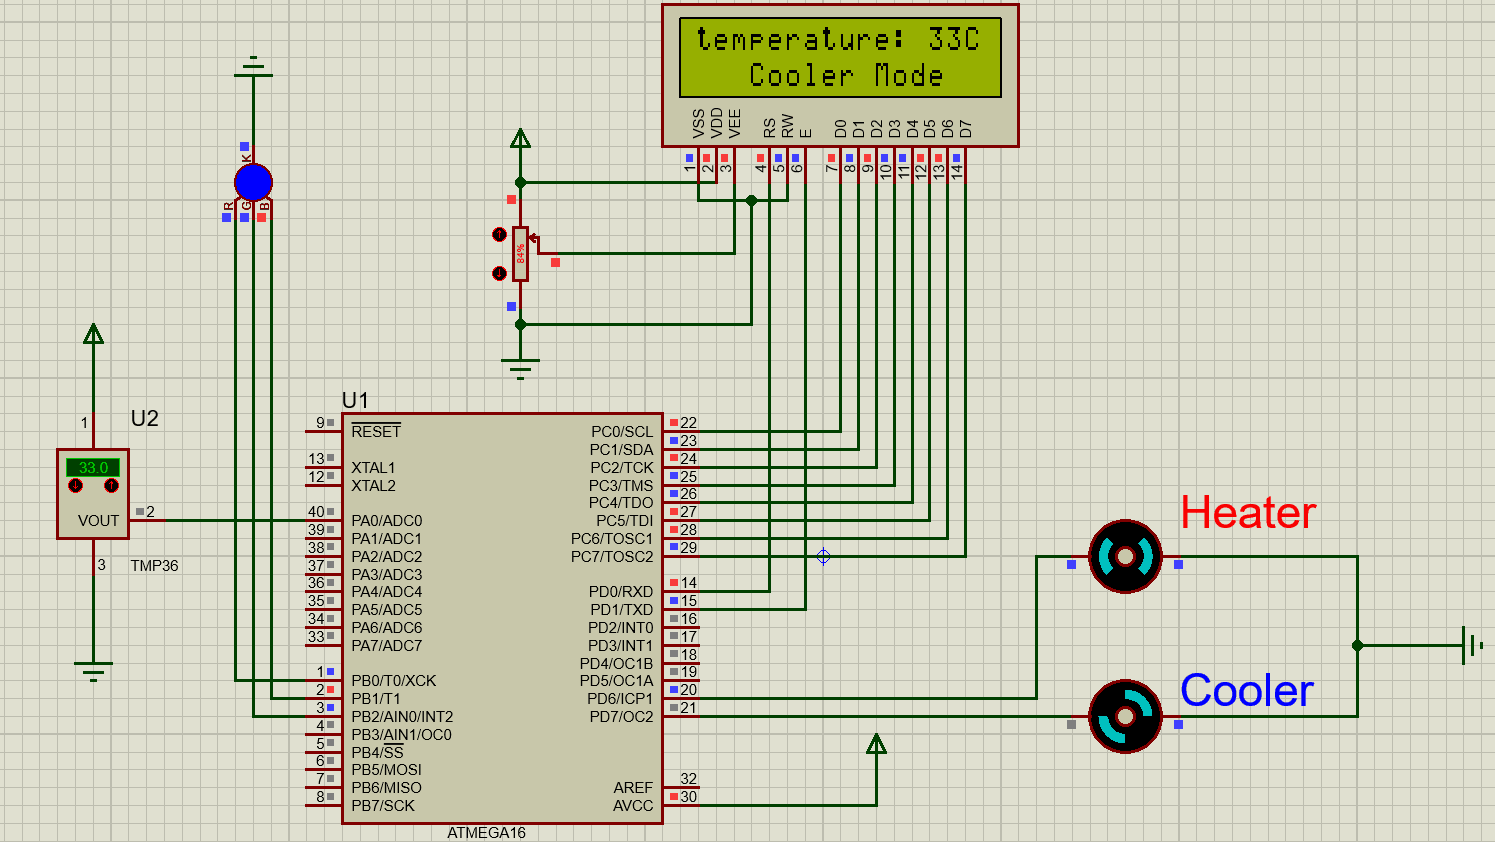Click the blue 'Cooler' label
The width and height of the screenshot is (1495, 842).
tap(1246, 691)
